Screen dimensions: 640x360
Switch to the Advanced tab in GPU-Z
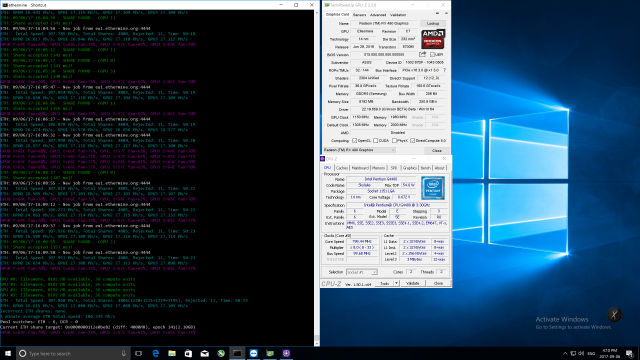pos(378,15)
